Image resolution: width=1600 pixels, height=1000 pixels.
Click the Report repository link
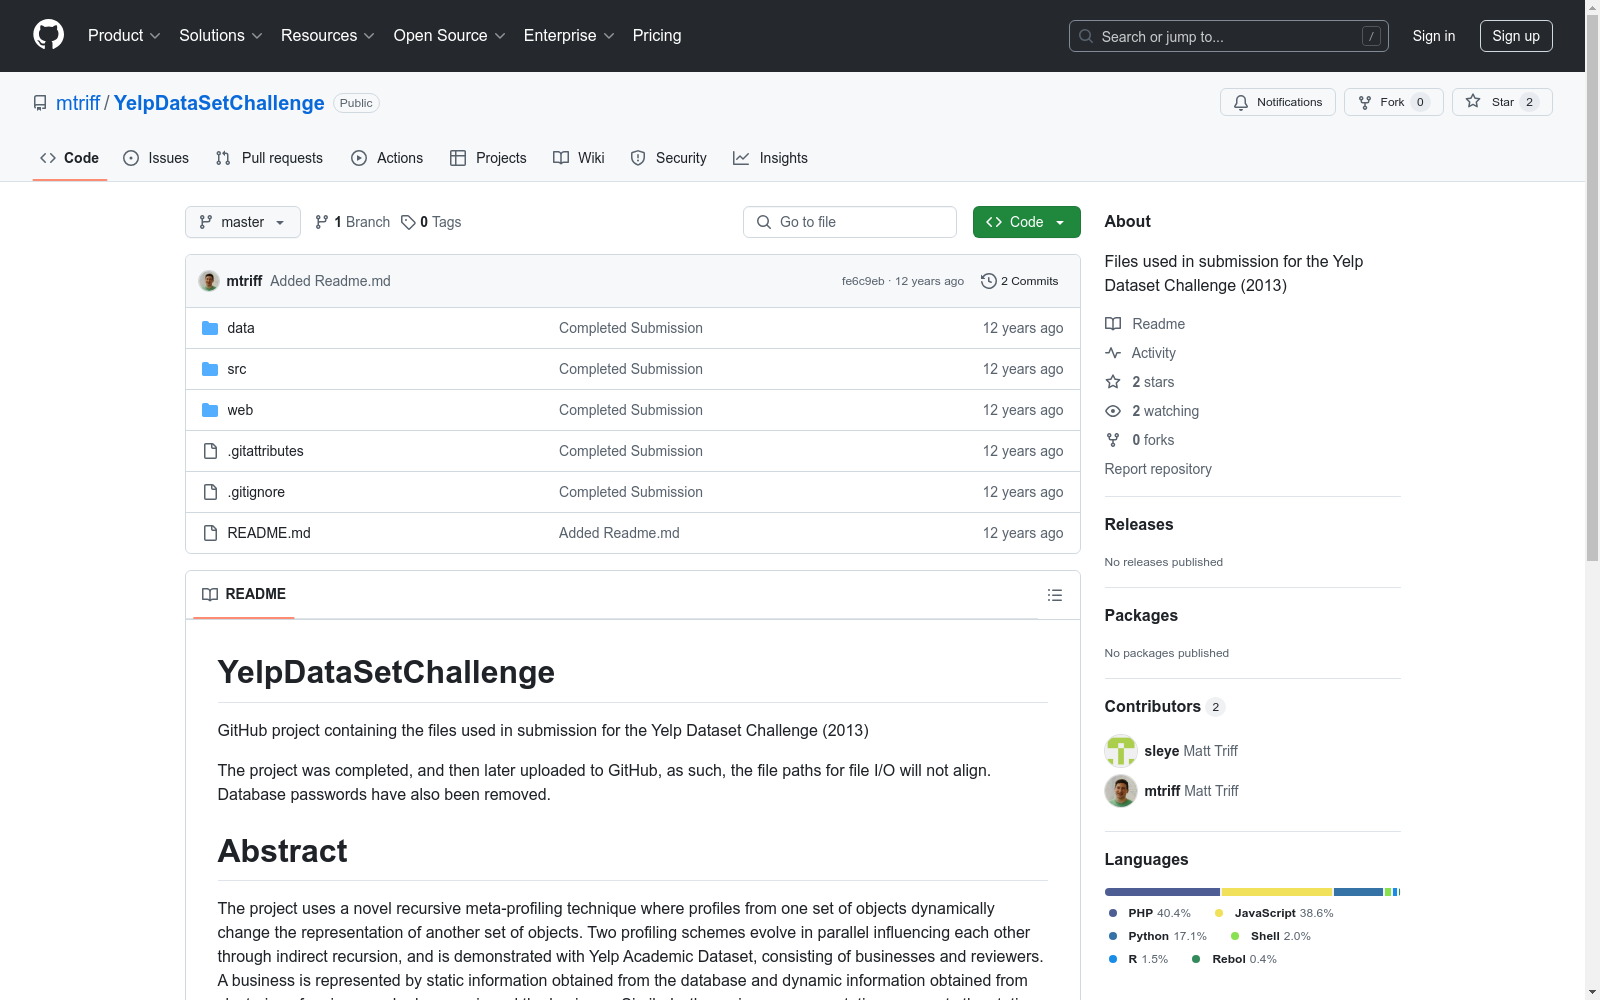click(1158, 469)
